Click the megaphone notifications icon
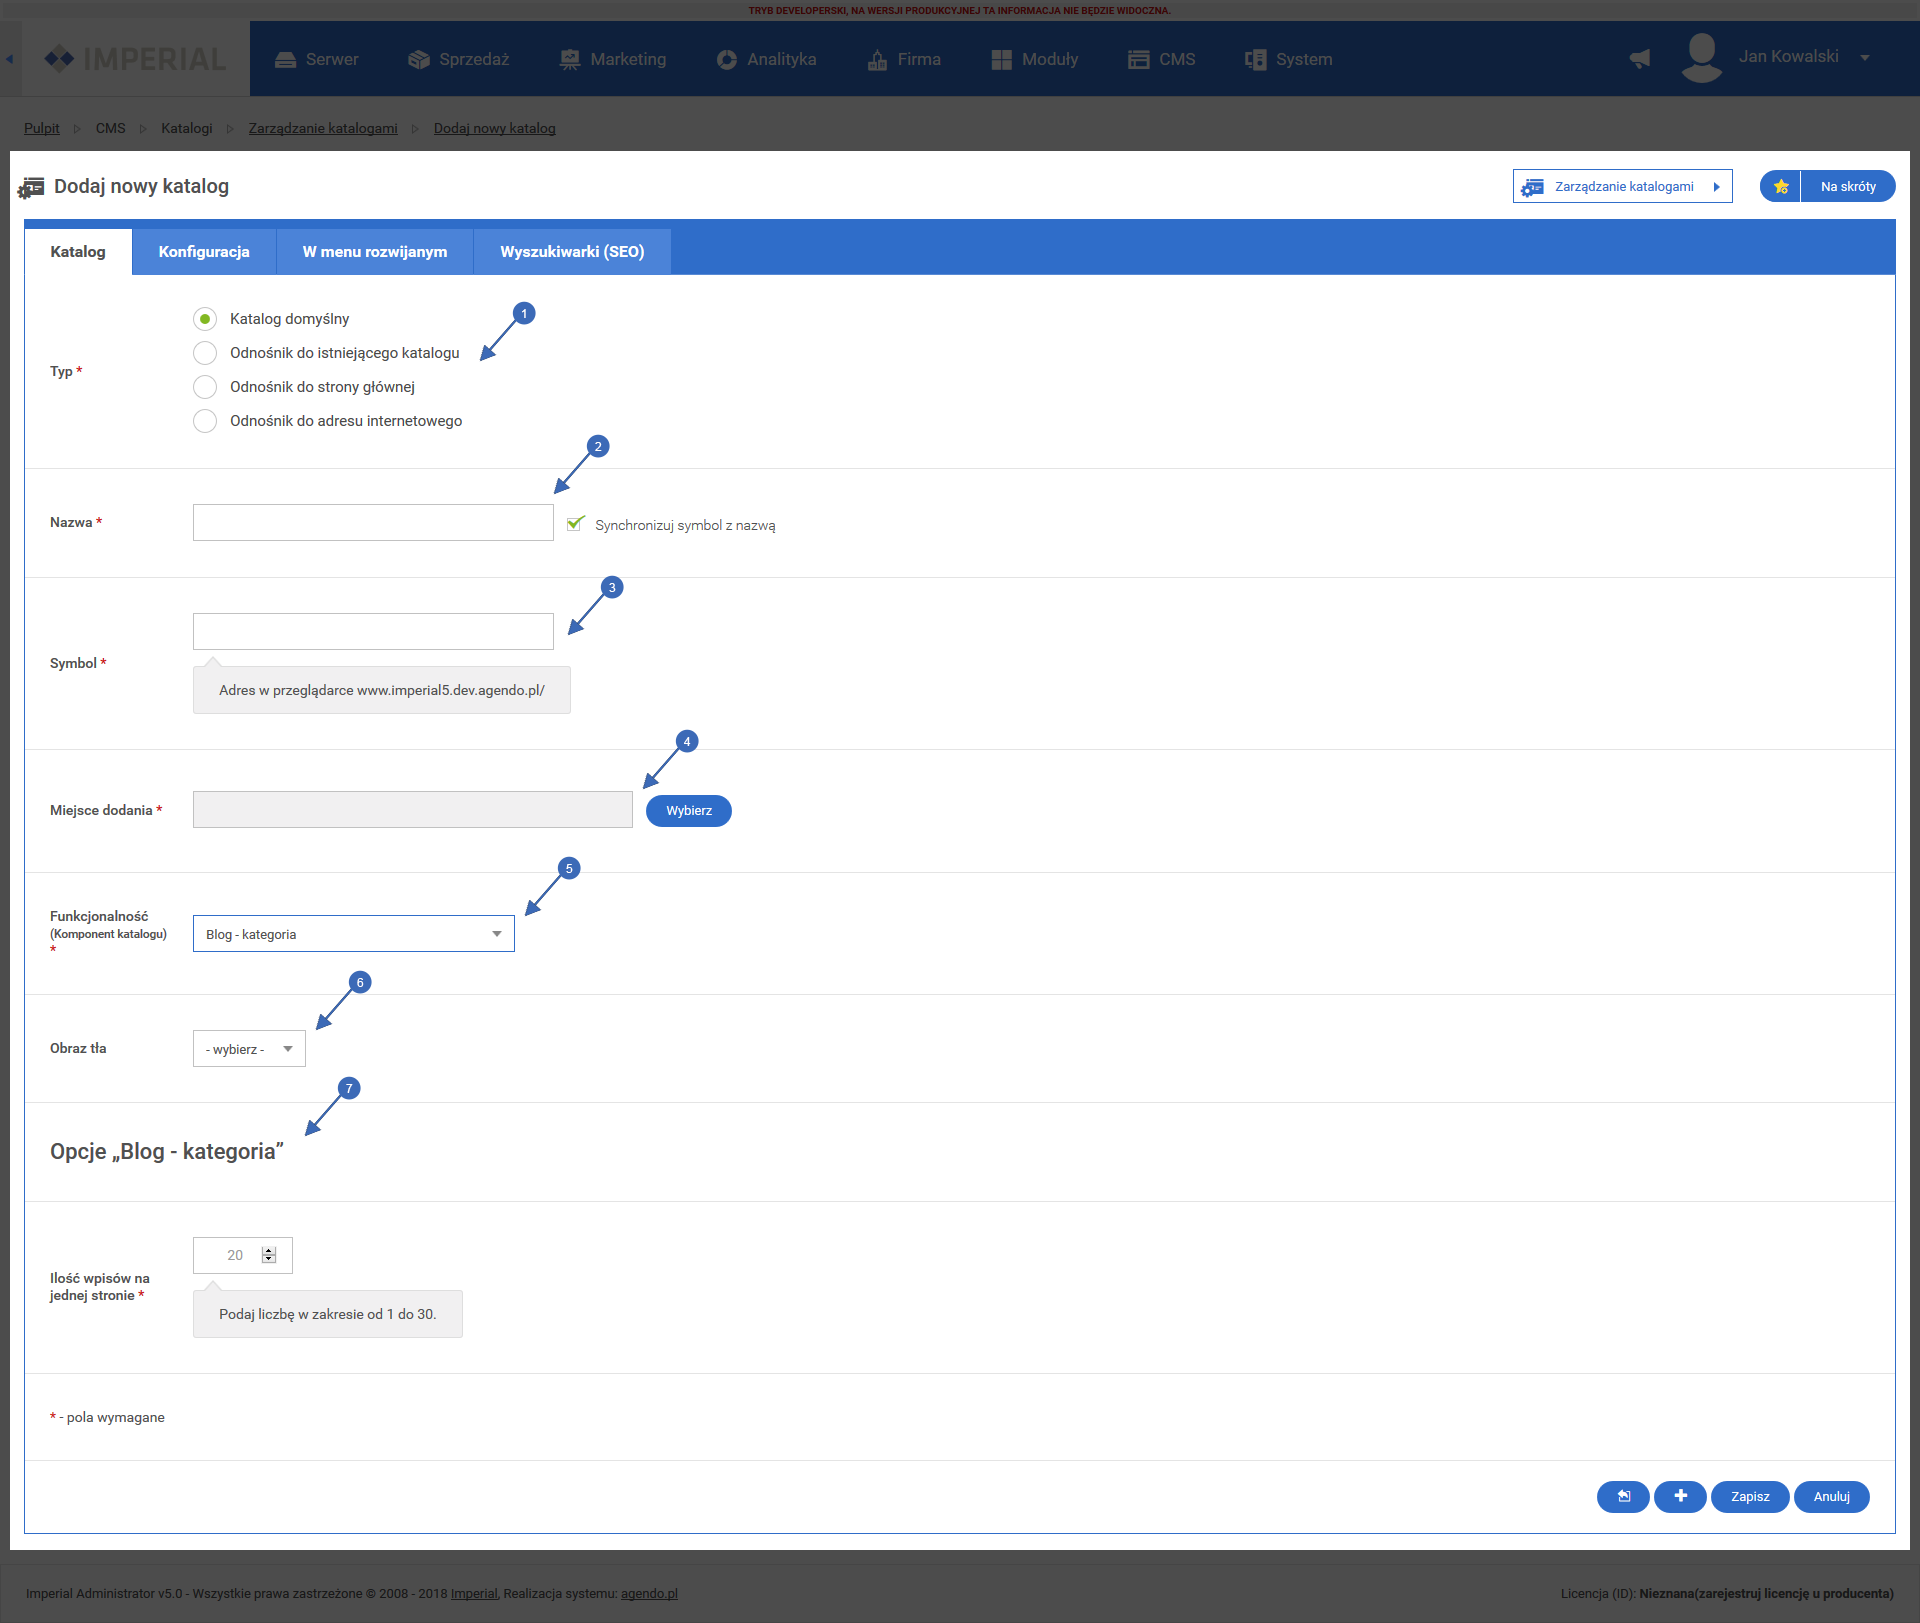This screenshot has height=1623, width=1920. 1640,59
